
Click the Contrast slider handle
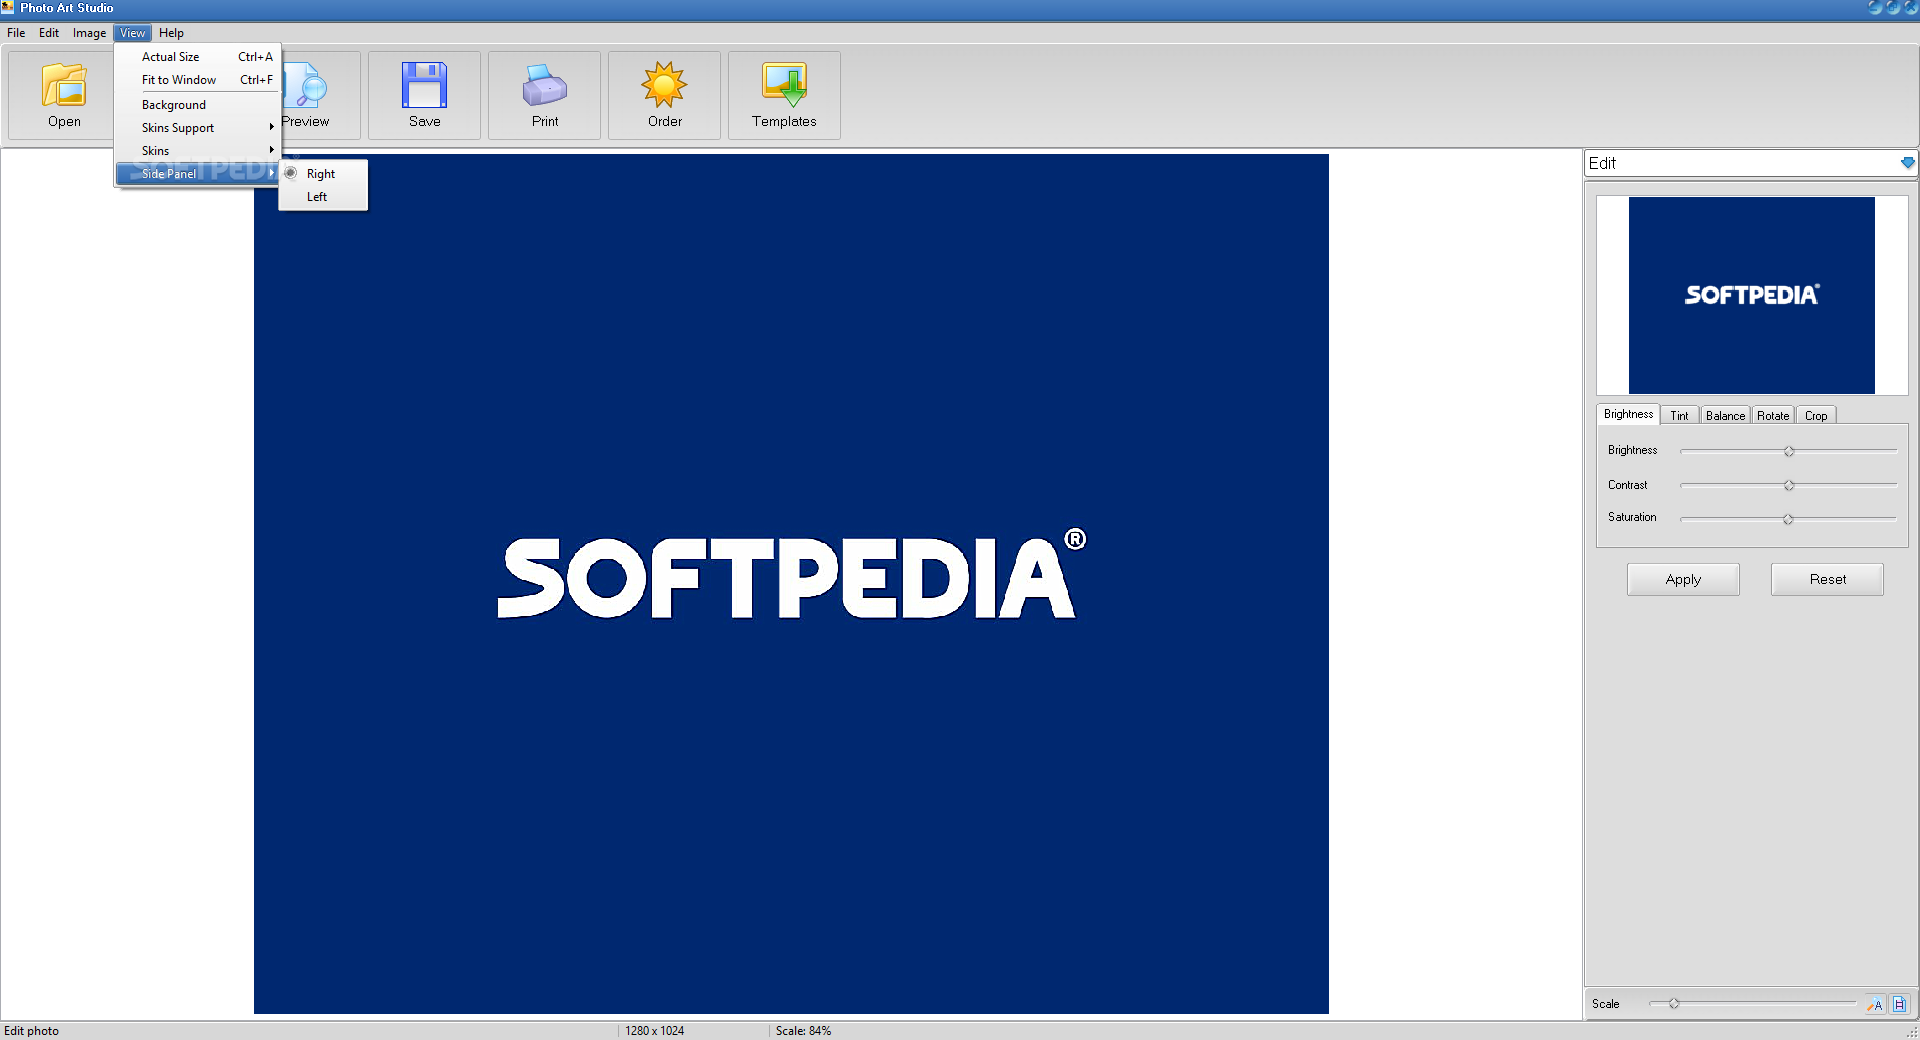[x=1789, y=485]
